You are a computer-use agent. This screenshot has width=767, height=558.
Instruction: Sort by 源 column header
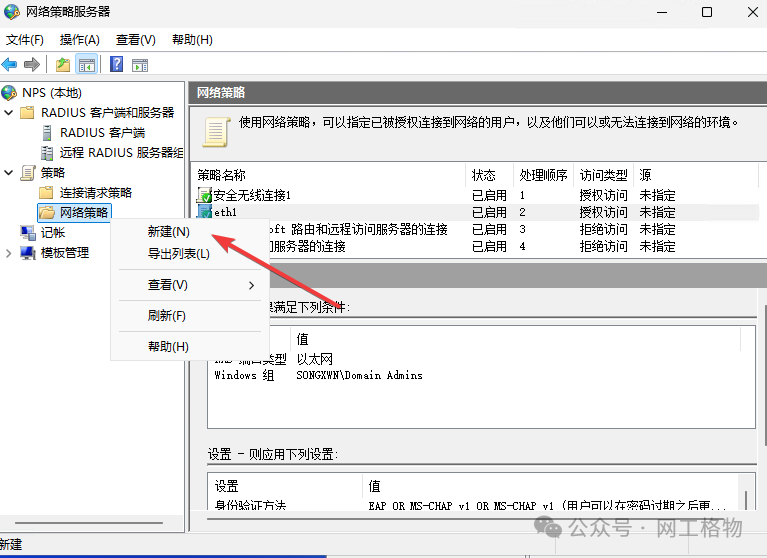click(x=696, y=175)
